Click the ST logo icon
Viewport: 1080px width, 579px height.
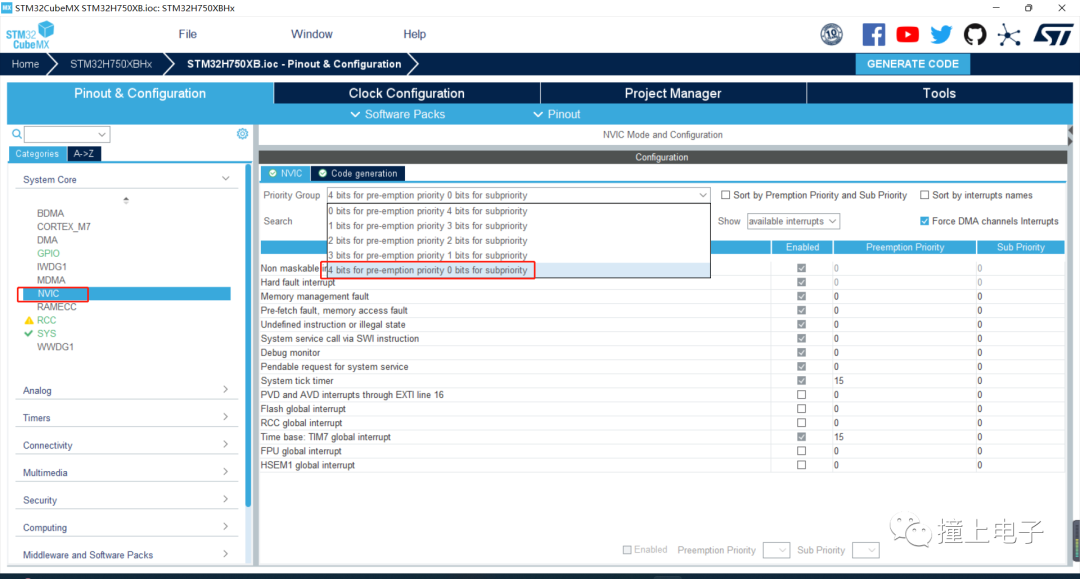point(1053,34)
